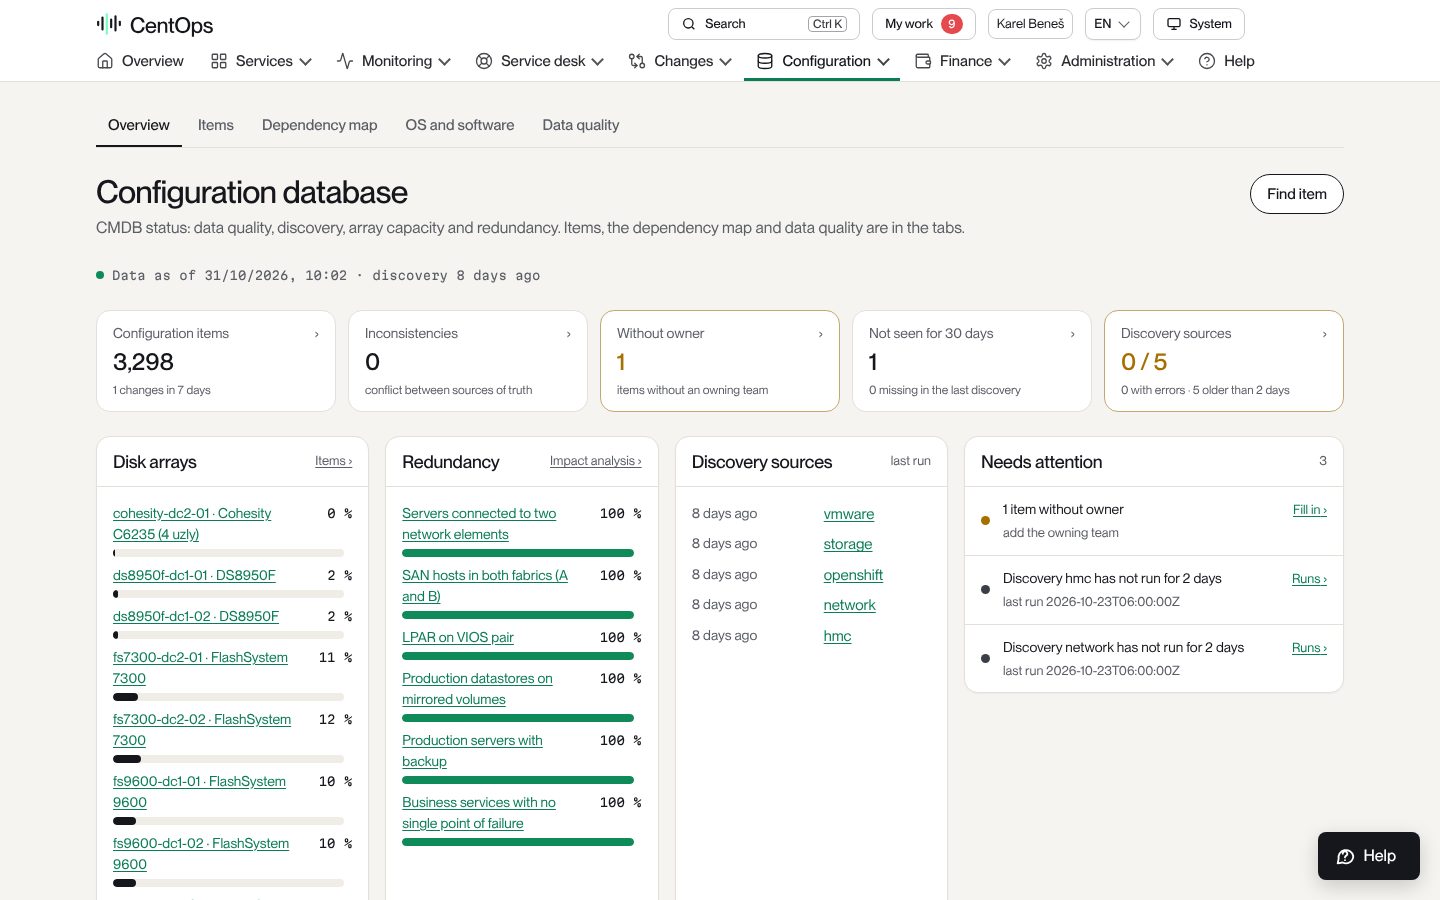Click the My work notification badge
Viewport: 1440px width, 900px height.
[x=952, y=24]
